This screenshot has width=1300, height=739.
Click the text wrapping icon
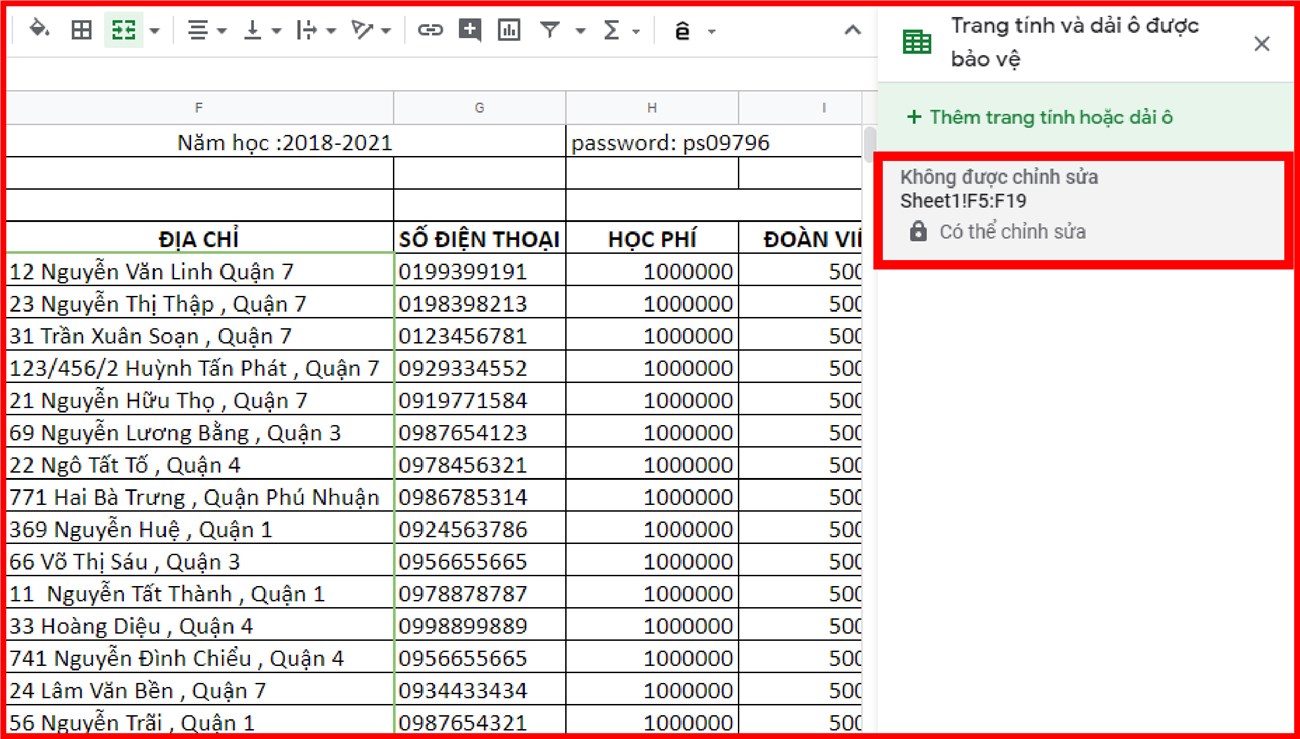[x=307, y=30]
